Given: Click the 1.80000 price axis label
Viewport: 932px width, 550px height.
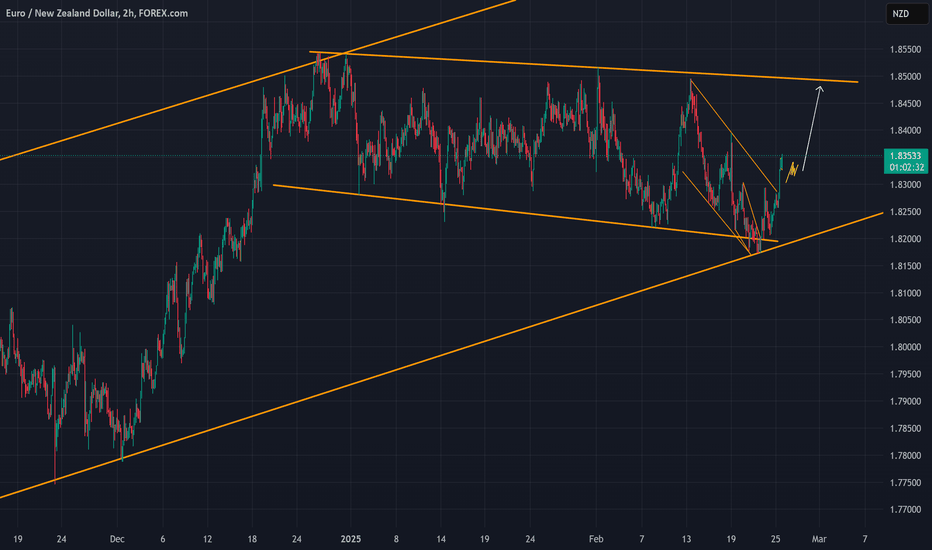Looking at the screenshot, I should pos(905,347).
